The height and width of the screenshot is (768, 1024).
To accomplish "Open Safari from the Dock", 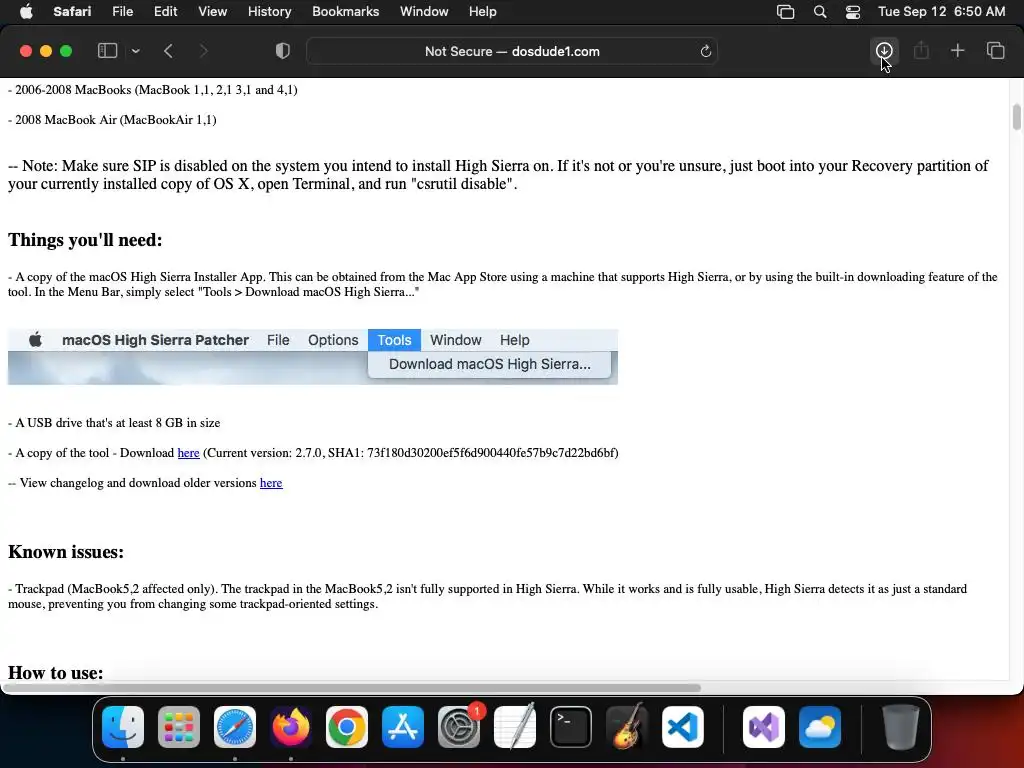I will coord(234,727).
